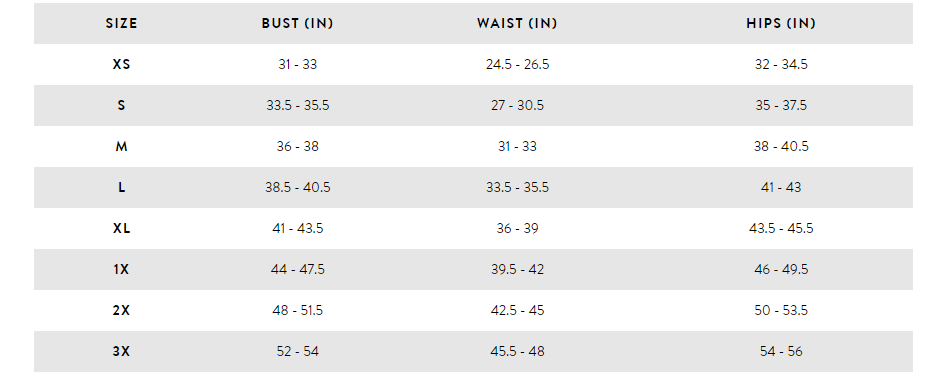Click hips value 54 - 56
Viewport: 946px width, 379px height.
(781, 351)
